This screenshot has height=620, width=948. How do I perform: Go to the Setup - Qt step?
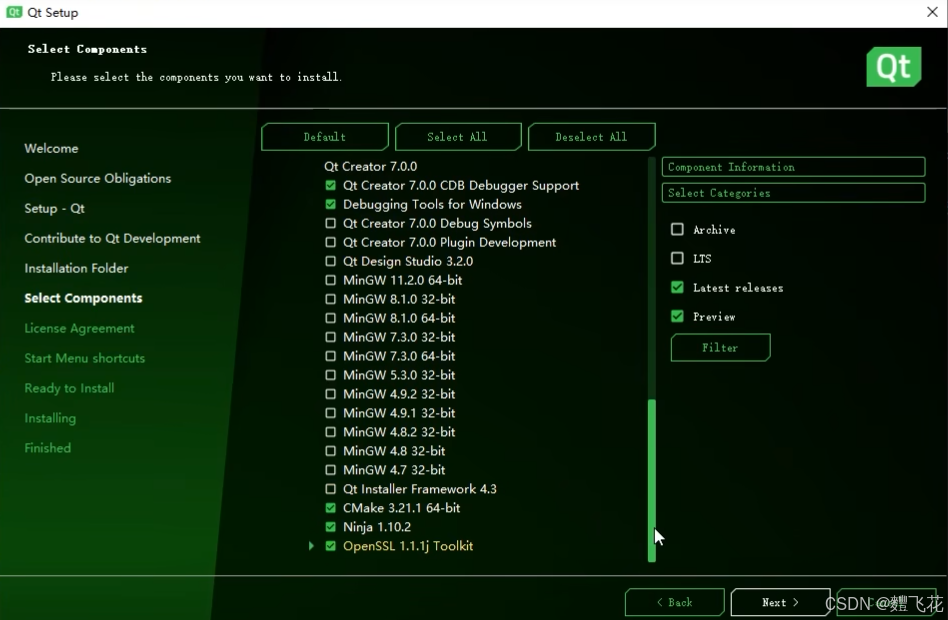point(54,208)
